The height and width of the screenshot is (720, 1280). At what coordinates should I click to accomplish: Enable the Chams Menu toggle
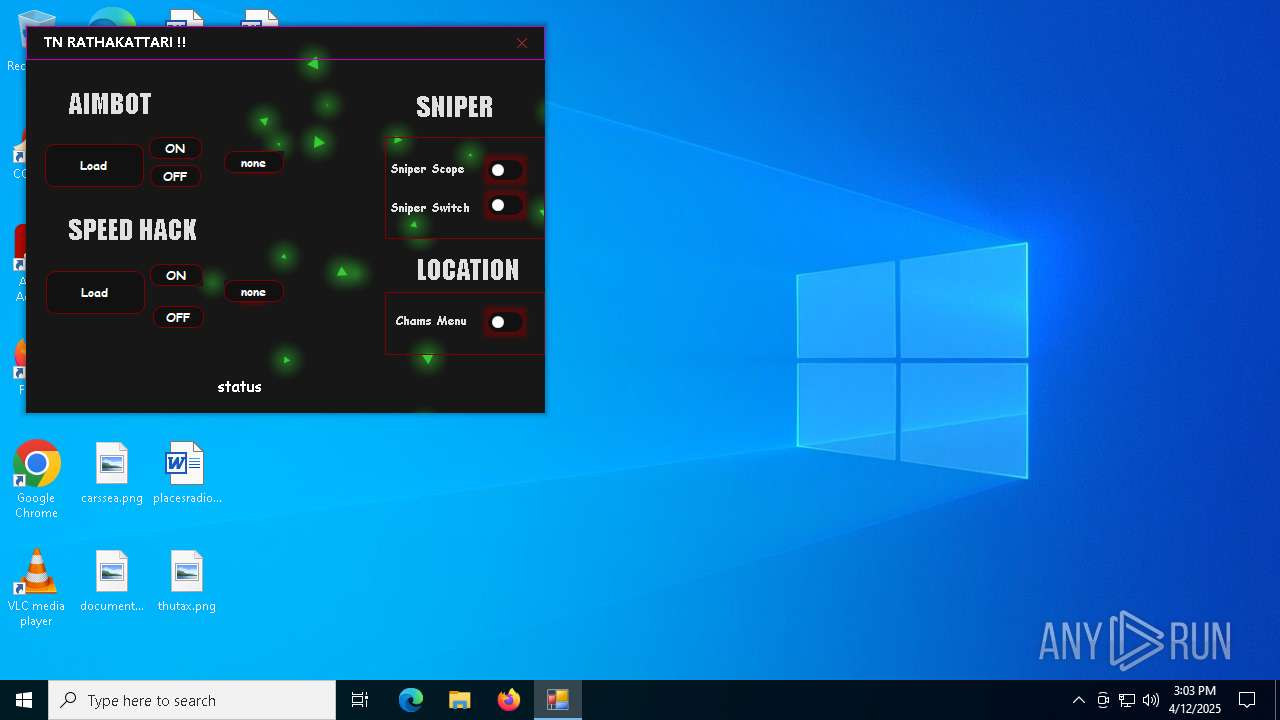505,322
